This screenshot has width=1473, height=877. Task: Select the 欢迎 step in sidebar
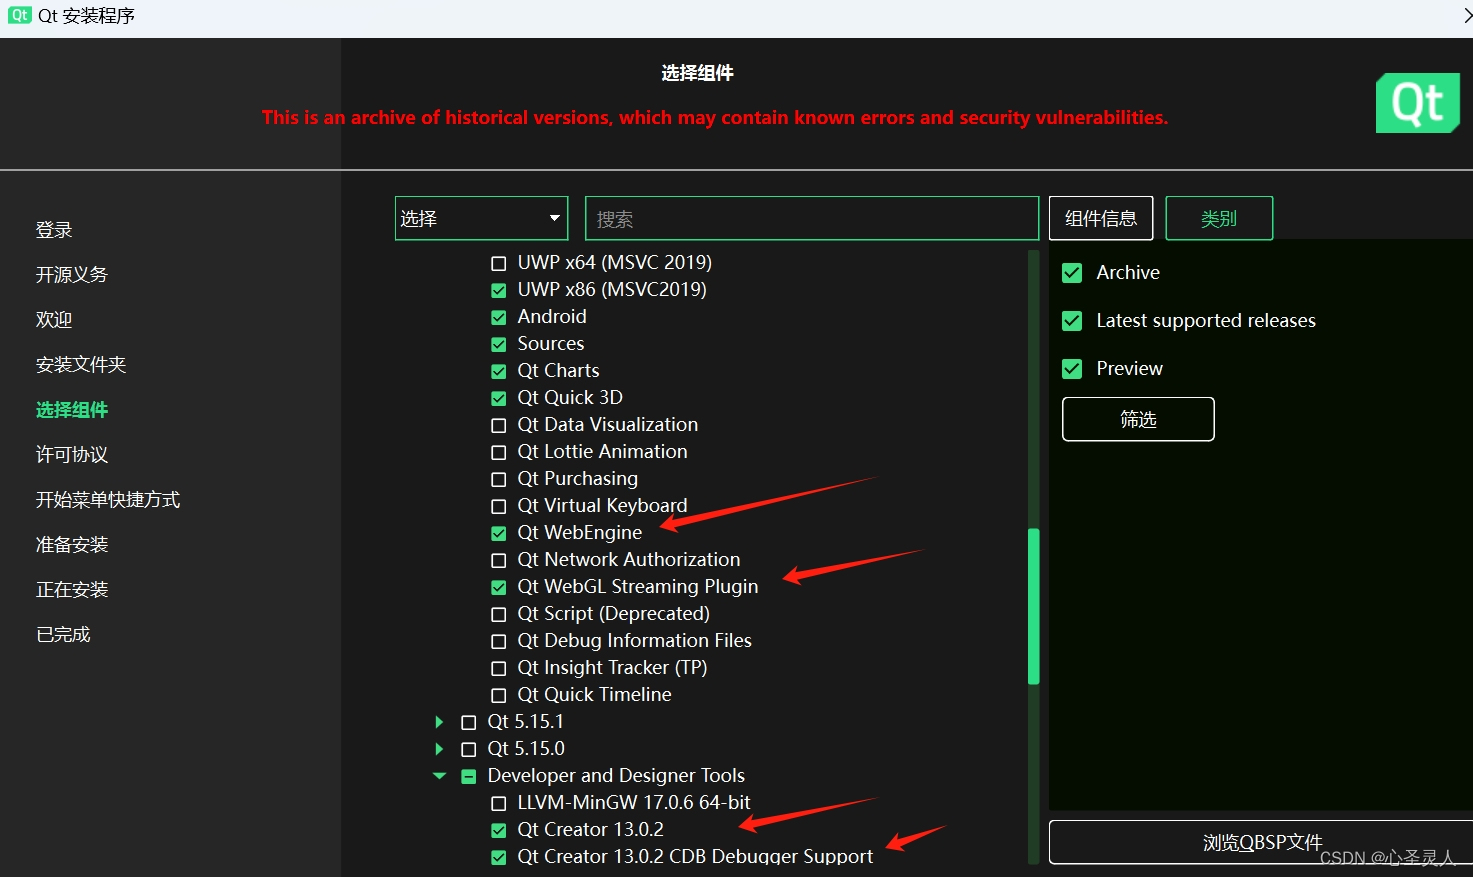[x=54, y=320]
